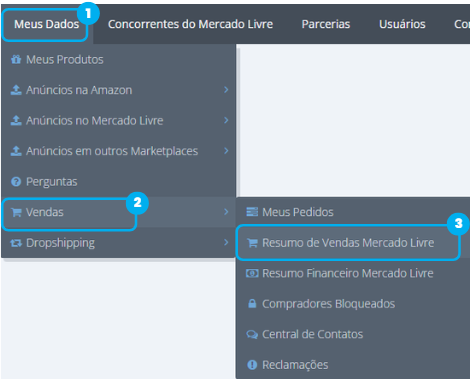The width and height of the screenshot is (470, 379).
Task: Expand the Dropshipping submenu chevron
Action: [x=226, y=242]
